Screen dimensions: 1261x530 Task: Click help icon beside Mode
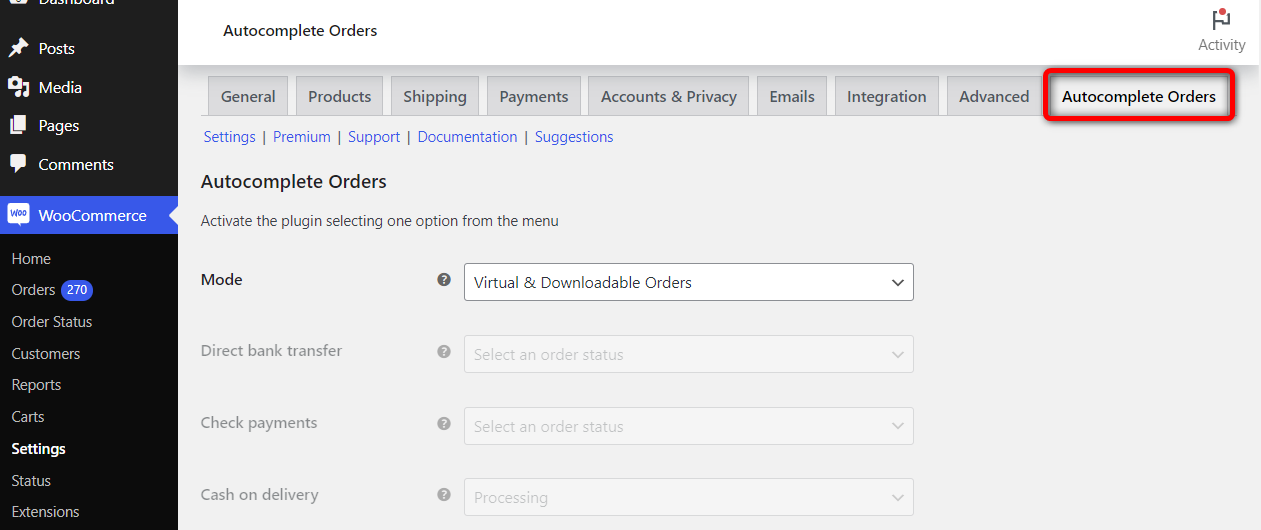[444, 280]
